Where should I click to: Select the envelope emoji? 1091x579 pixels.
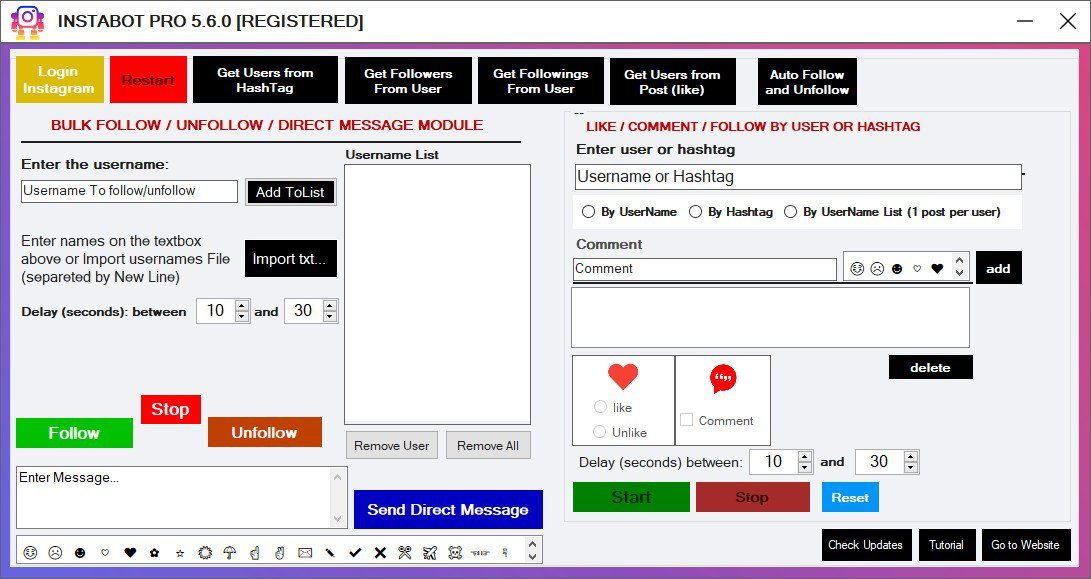(304, 550)
